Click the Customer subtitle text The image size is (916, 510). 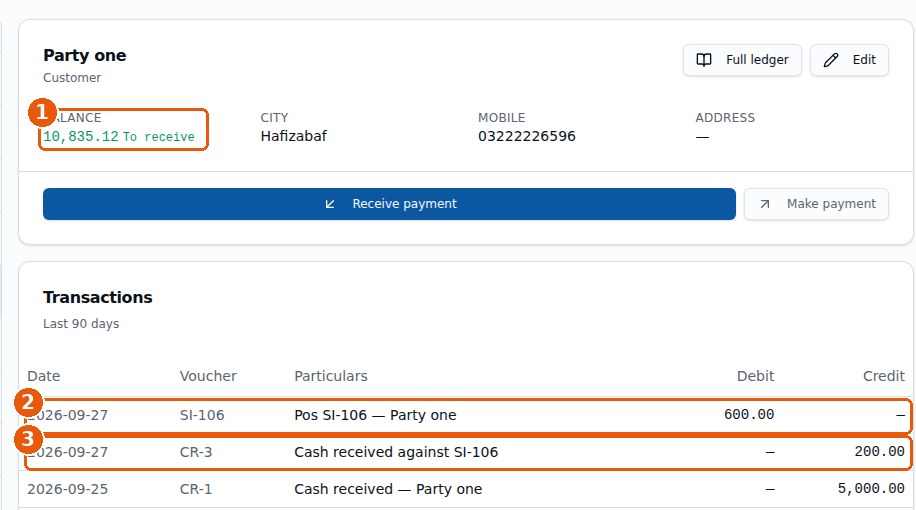72,78
